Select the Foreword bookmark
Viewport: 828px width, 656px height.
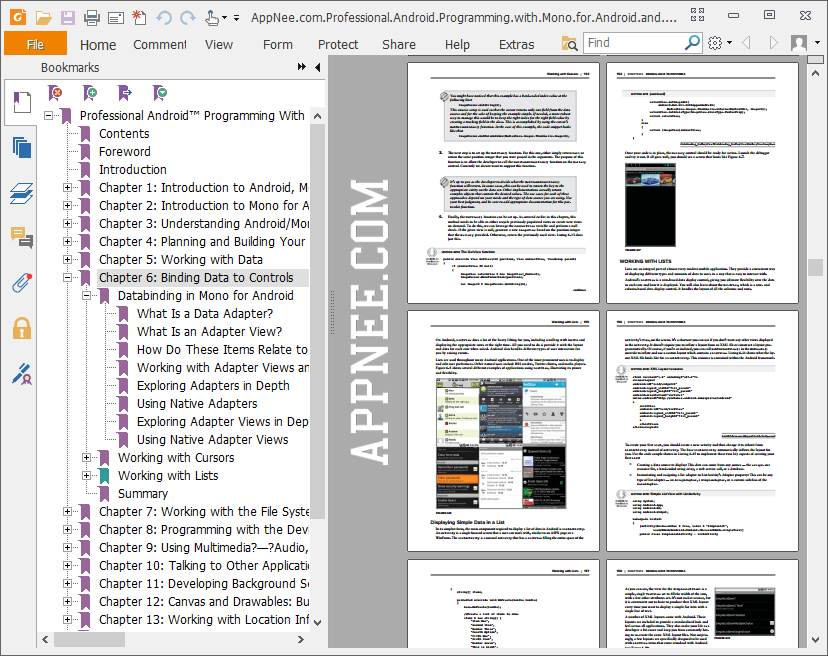click(125, 152)
